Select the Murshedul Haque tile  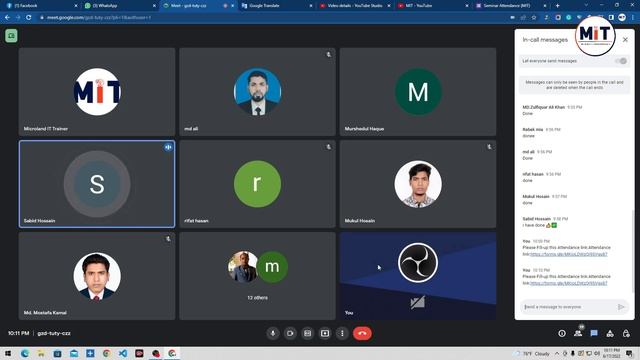[418, 92]
